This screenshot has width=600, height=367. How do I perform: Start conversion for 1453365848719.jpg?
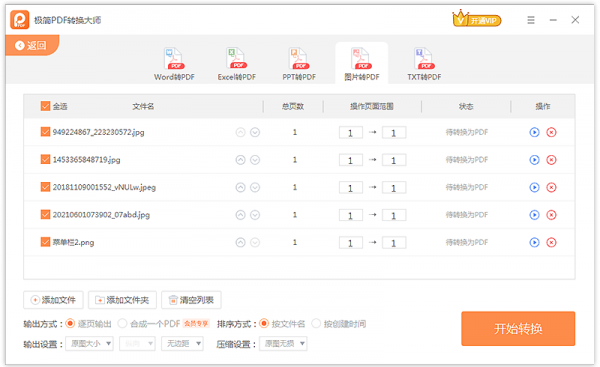[x=534, y=160]
